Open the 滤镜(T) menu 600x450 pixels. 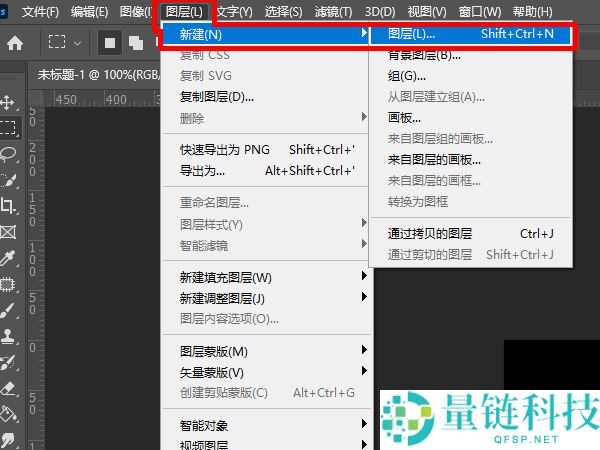point(333,12)
